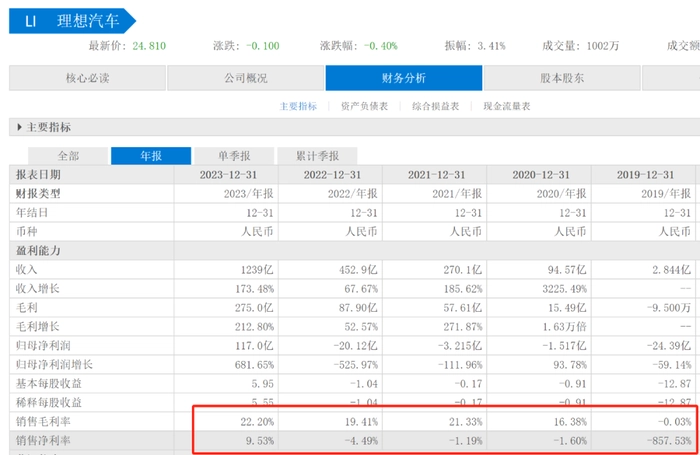This screenshot has height=455, width=700.
Task: Choose the 年报 report filter
Action: coord(150,156)
